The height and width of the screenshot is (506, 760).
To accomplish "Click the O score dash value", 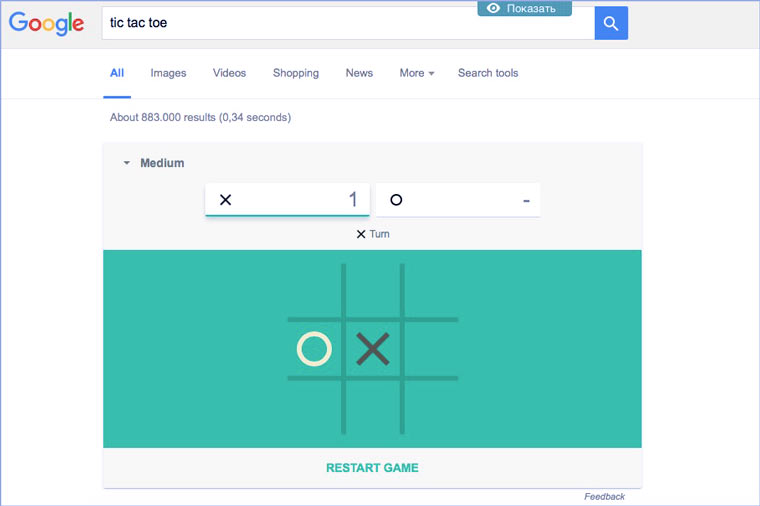I will [x=526, y=200].
